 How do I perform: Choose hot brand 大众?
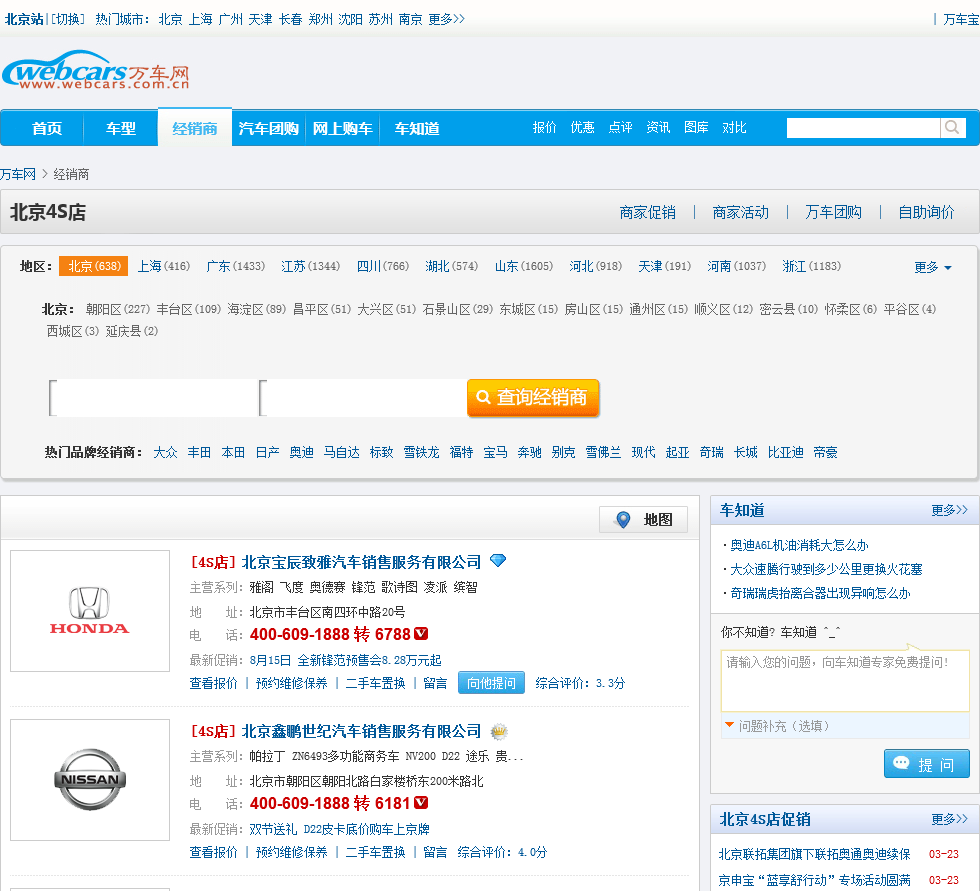click(x=166, y=452)
